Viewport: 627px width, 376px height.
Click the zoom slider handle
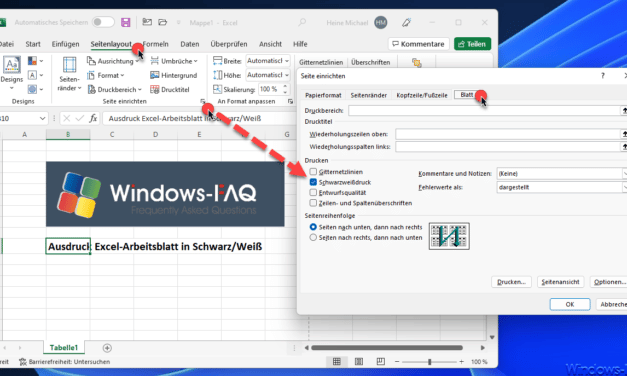tap(429, 362)
